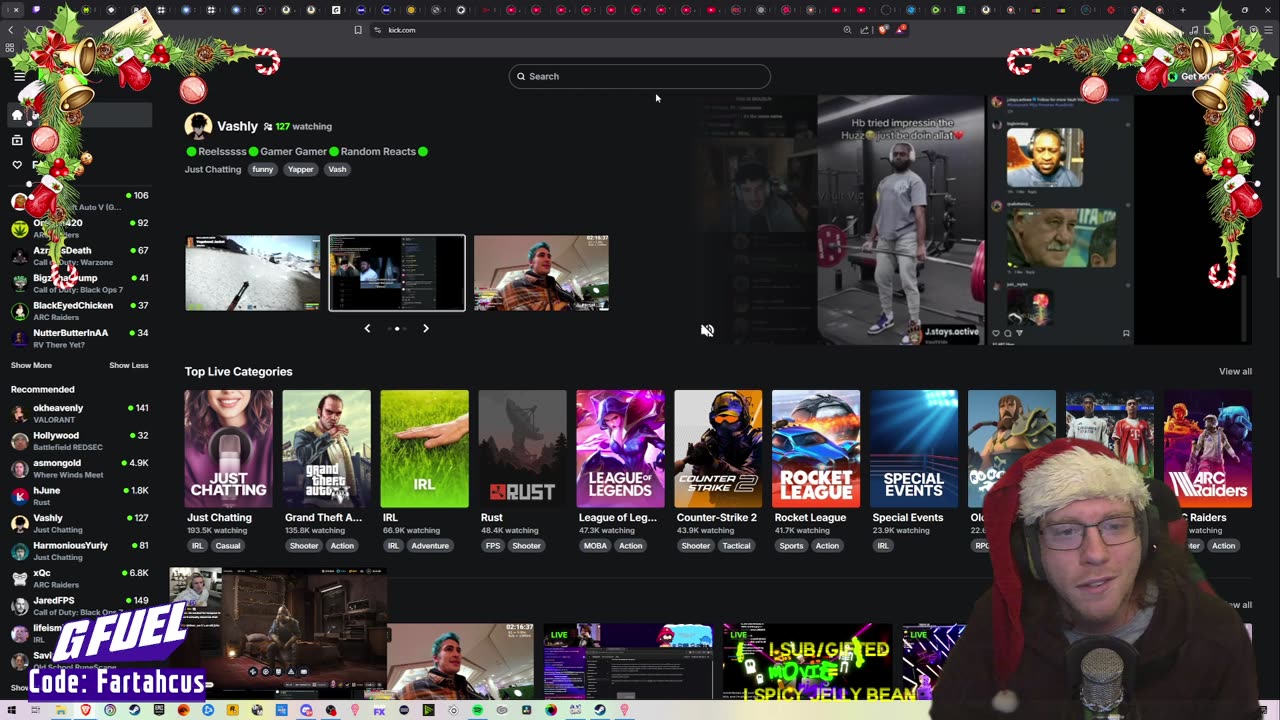Open Vashly's featured channel name
The height and width of the screenshot is (720, 1280).
(x=237, y=126)
